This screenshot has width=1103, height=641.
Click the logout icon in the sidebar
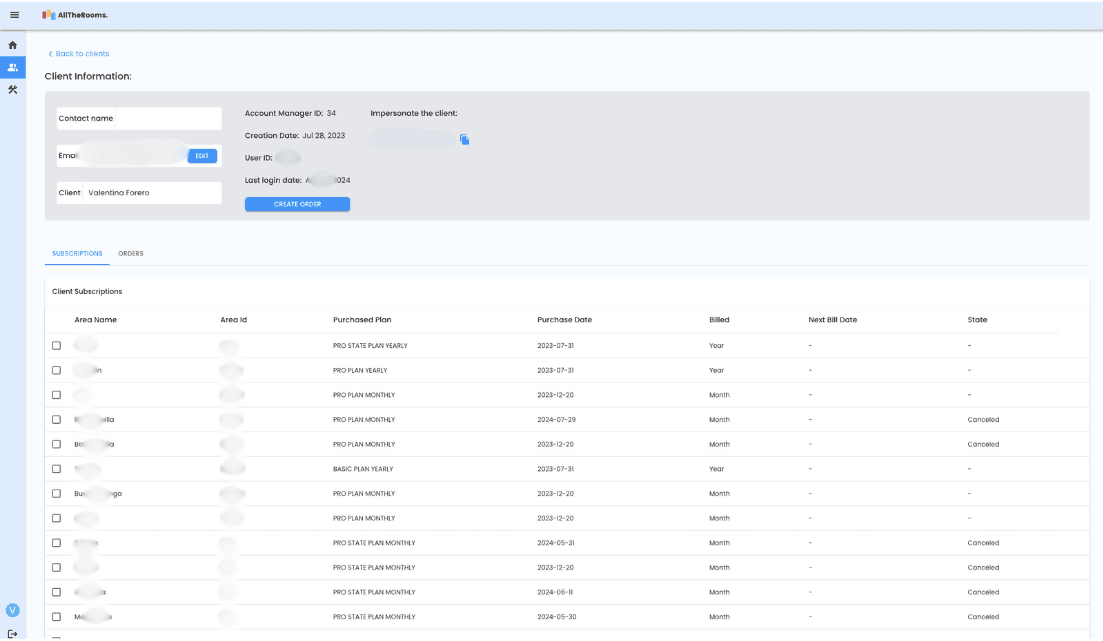(13, 633)
